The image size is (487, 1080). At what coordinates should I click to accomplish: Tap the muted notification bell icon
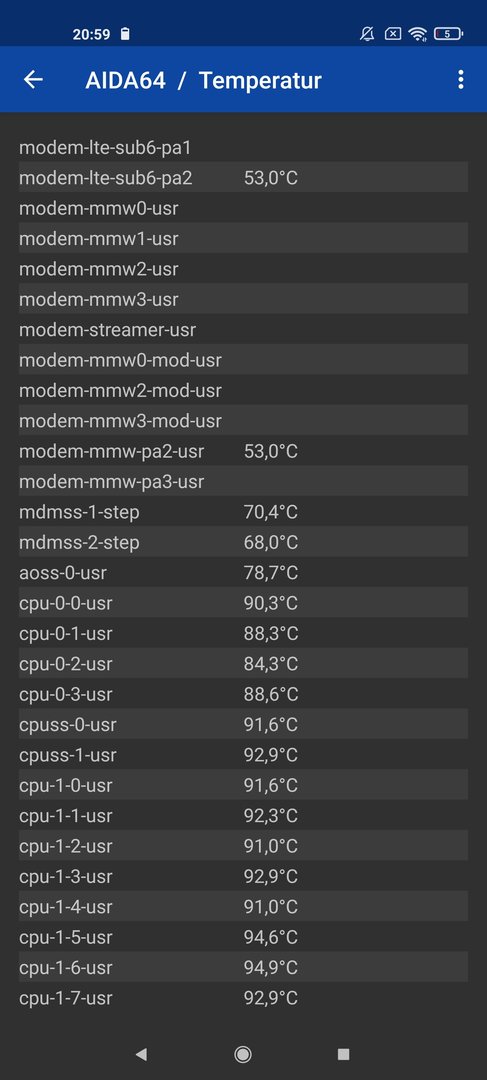click(x=368, y=33)
